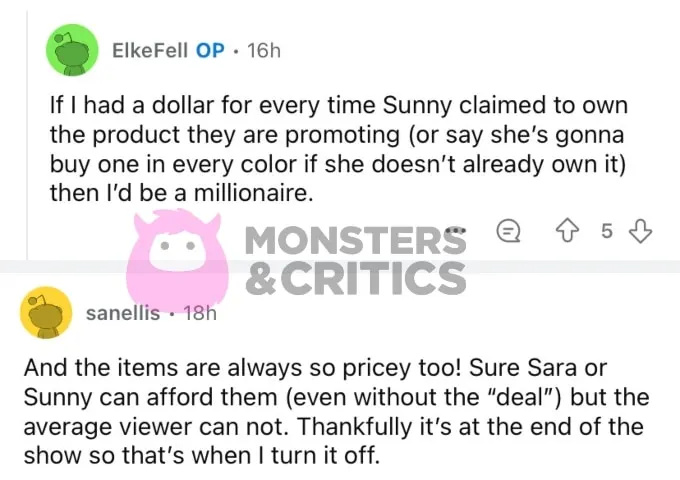Select sanellis's comment about pricey items
This screenshot has width=680, height=480.
pyautogui.click(x=337, y=411)
